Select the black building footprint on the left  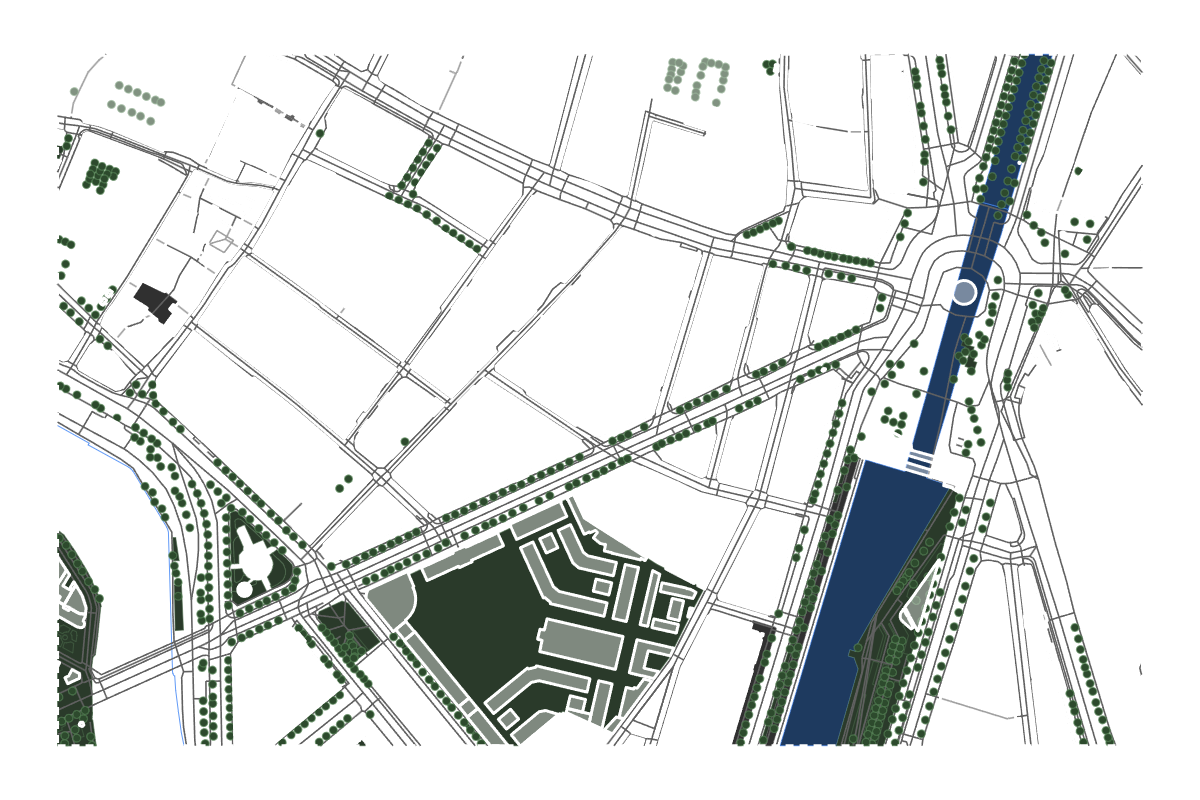[x=155, y=302]
